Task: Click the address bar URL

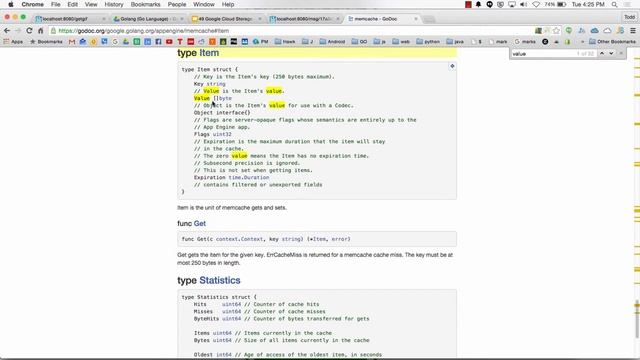Action: 144,31
